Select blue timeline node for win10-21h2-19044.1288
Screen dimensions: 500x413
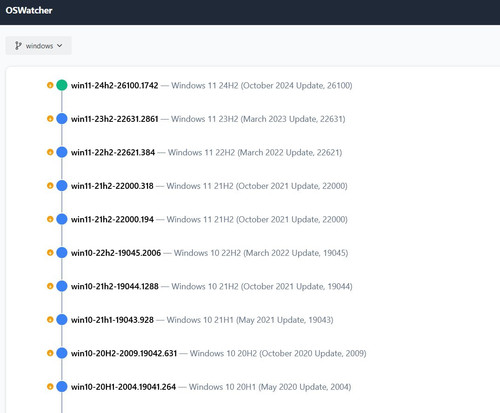[x=62, y=286]
